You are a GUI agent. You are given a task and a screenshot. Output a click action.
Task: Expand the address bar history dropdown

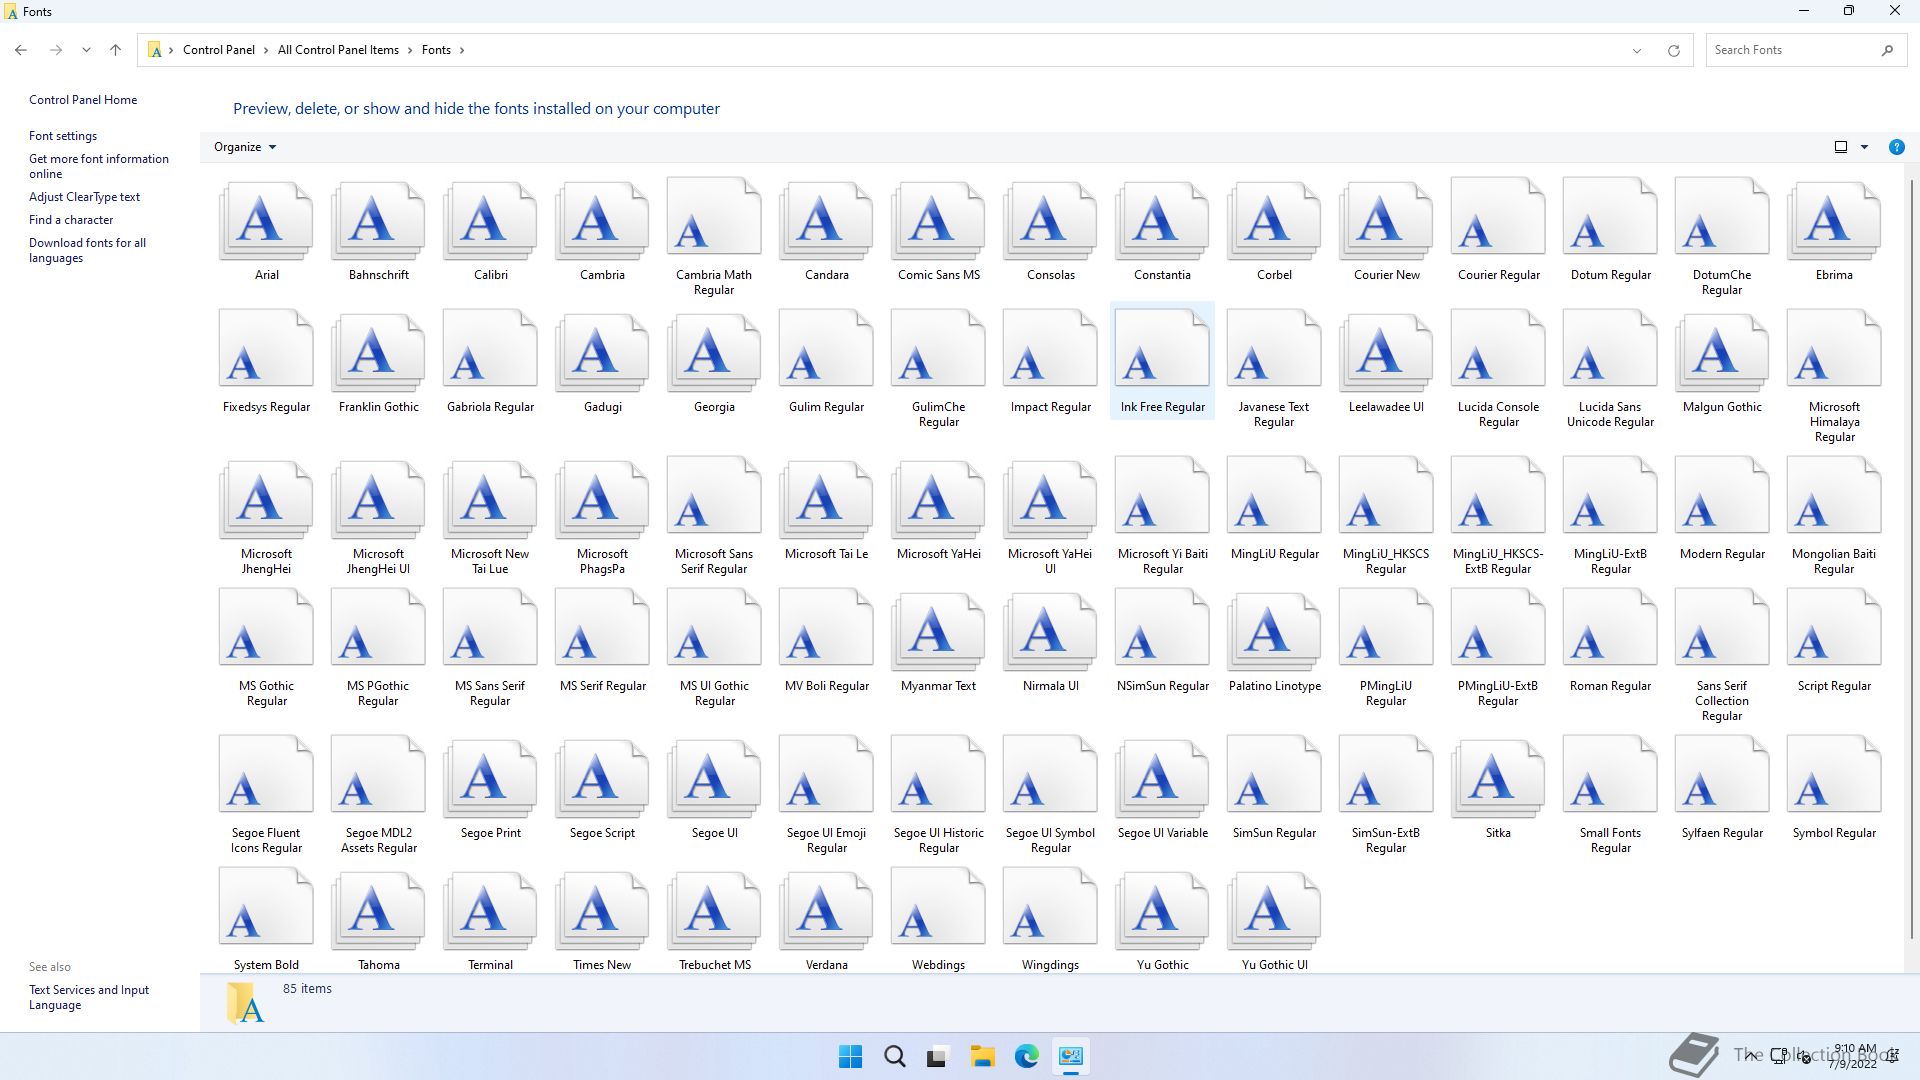pos(1637,50)
